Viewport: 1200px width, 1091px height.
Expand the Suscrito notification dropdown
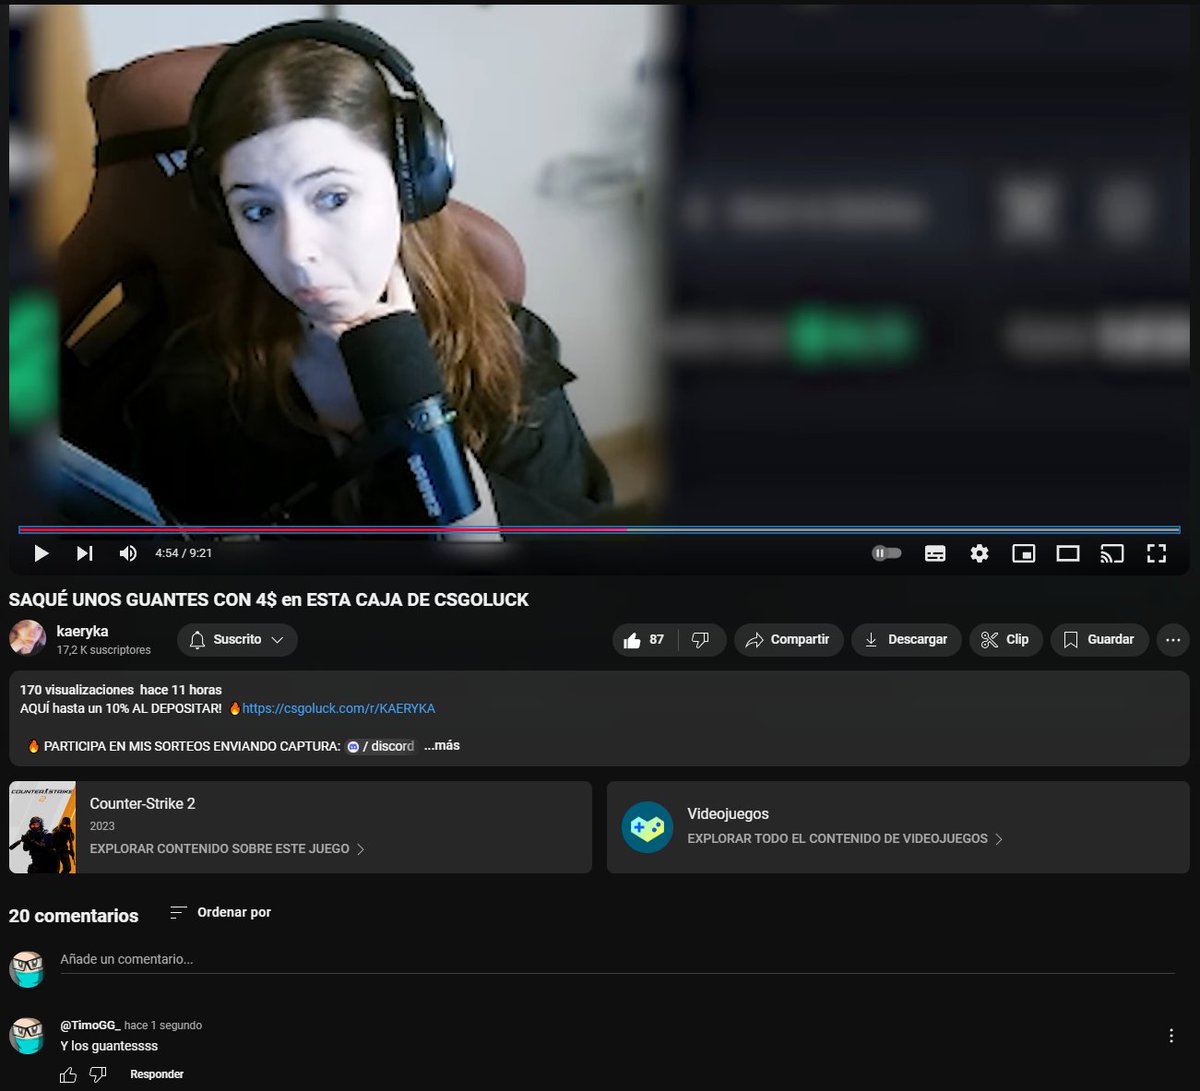237,640
